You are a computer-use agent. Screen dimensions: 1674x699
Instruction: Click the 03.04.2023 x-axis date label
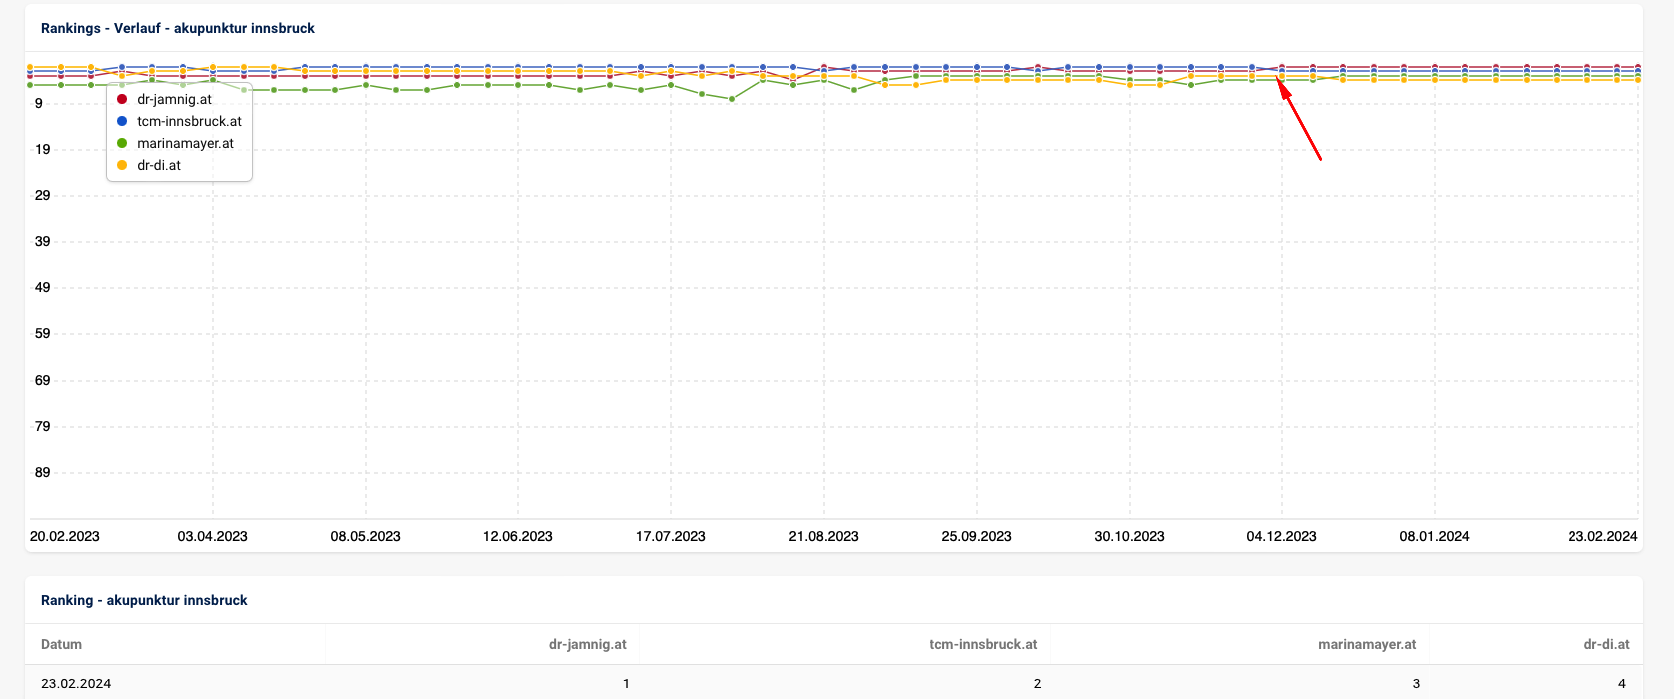click(213, 537)
